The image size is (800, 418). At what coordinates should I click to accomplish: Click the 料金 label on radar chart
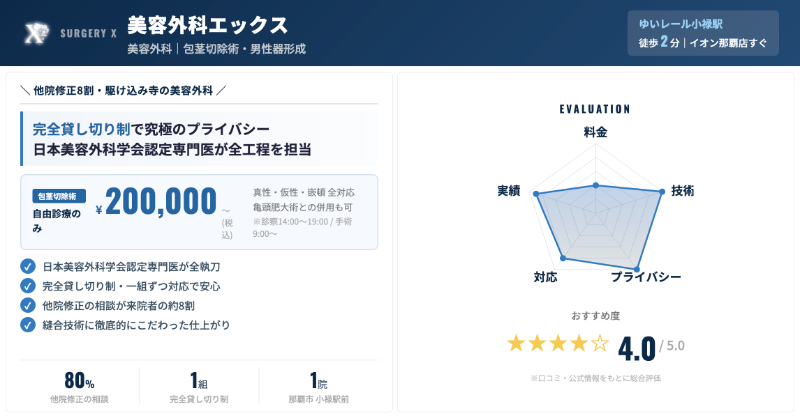[596, 132]
